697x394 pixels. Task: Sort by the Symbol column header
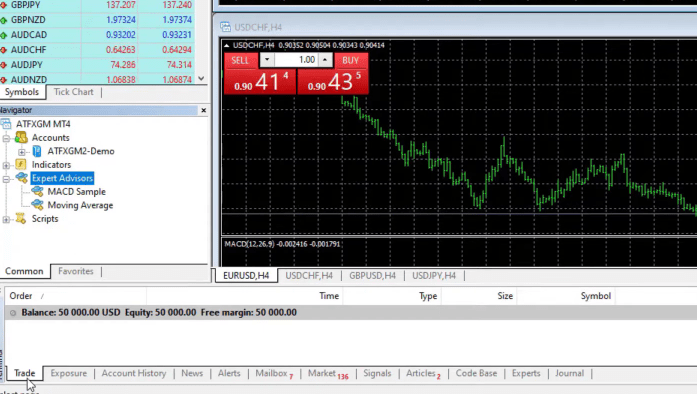(566, 296)
